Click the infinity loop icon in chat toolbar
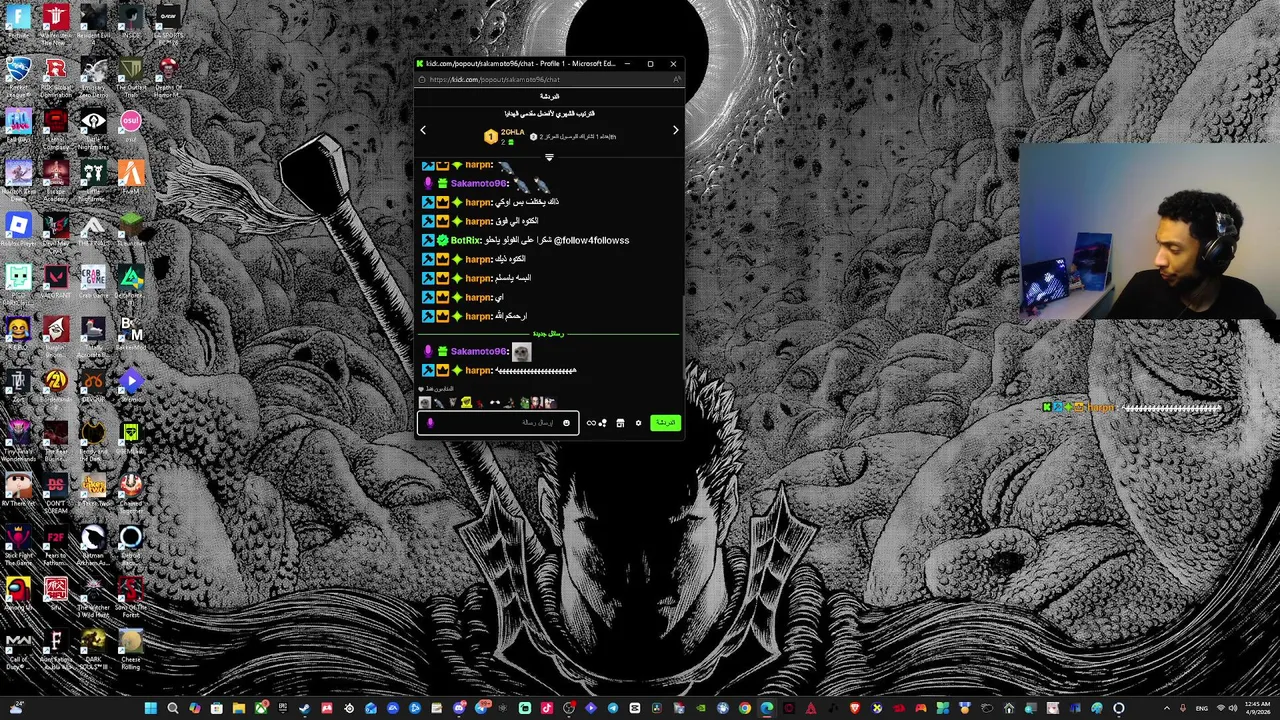Viewport: 1280px width, 720px height. (591, 423)
